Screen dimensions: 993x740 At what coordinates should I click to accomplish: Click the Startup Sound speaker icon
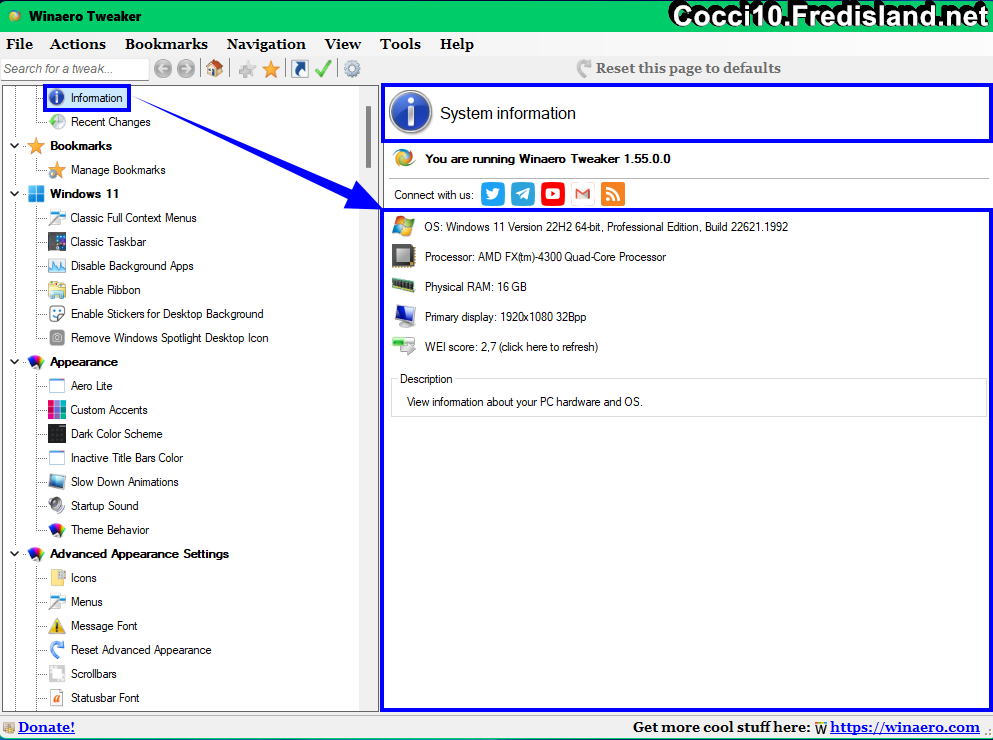click(57, 505)
